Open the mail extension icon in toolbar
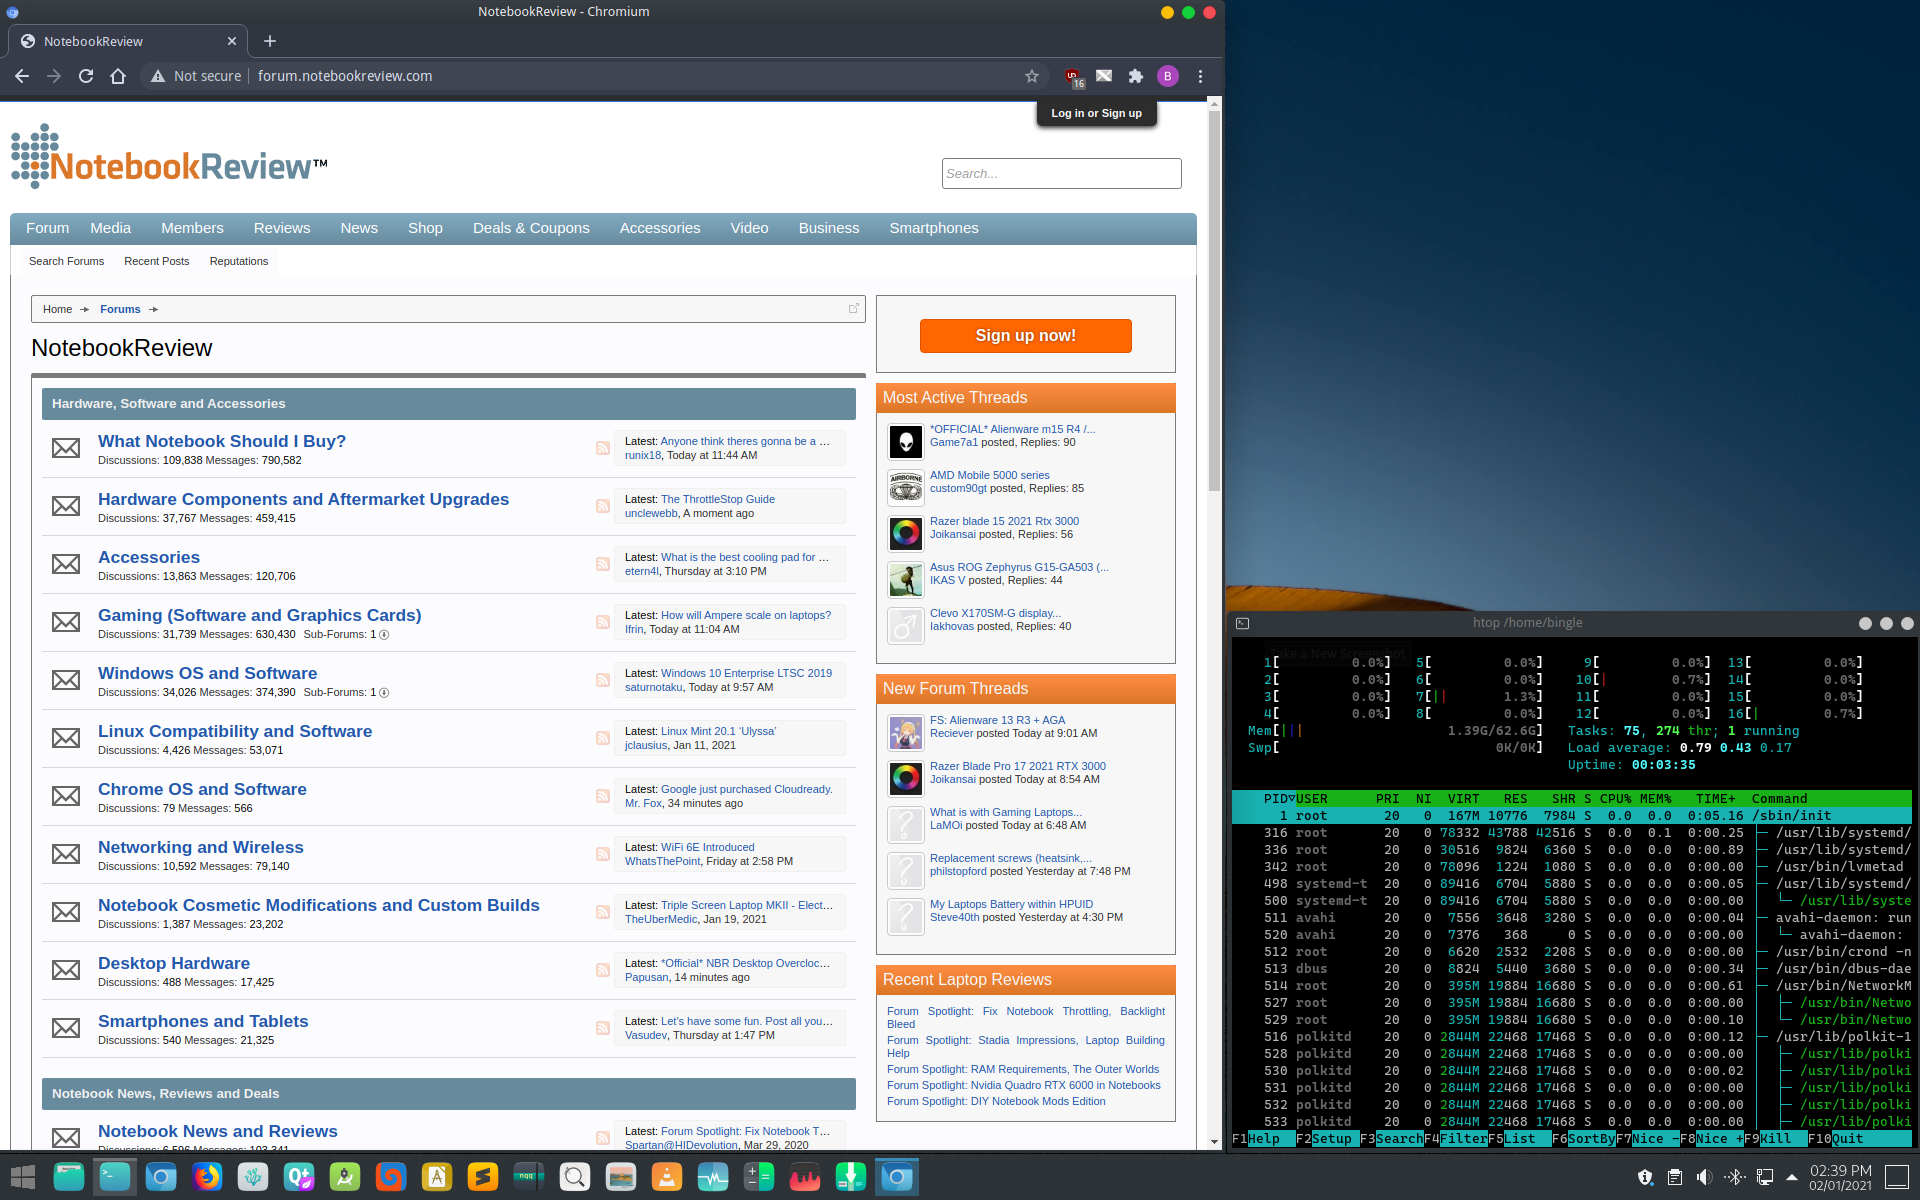This screenshot has width=1920, height=1200. click(x=1104, y=76)
